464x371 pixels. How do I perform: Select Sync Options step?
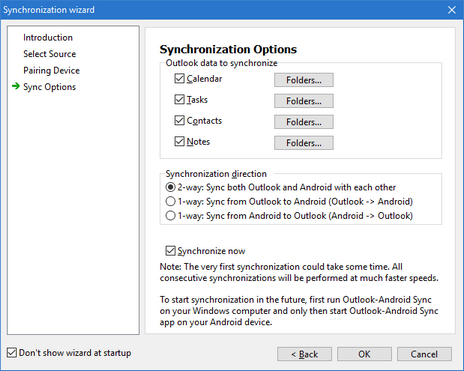(x=50, y=87)
